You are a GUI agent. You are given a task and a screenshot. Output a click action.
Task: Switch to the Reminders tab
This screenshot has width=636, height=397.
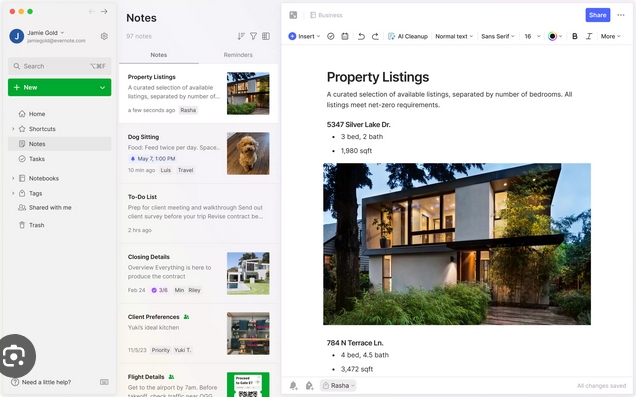238,55
